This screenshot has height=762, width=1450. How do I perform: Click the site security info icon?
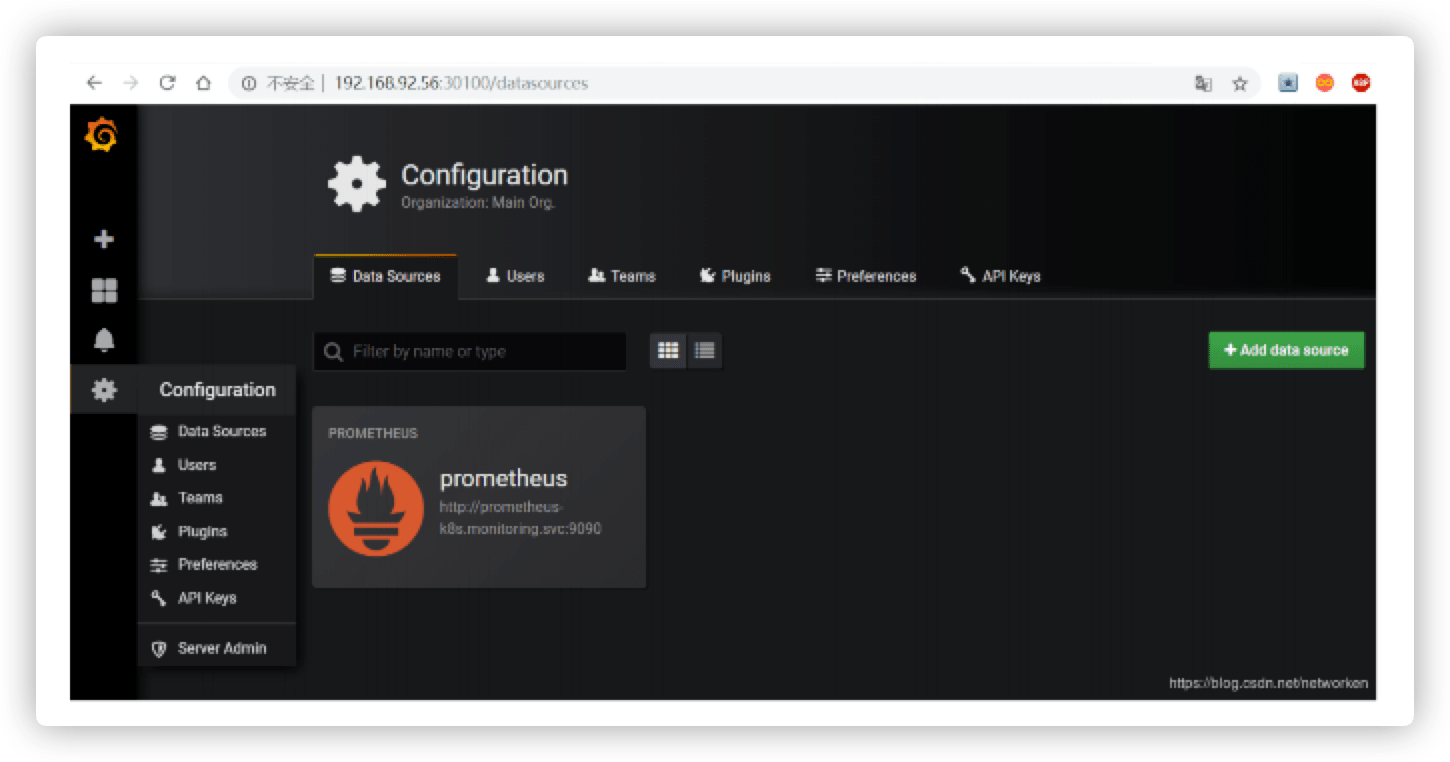pos(249,84)
